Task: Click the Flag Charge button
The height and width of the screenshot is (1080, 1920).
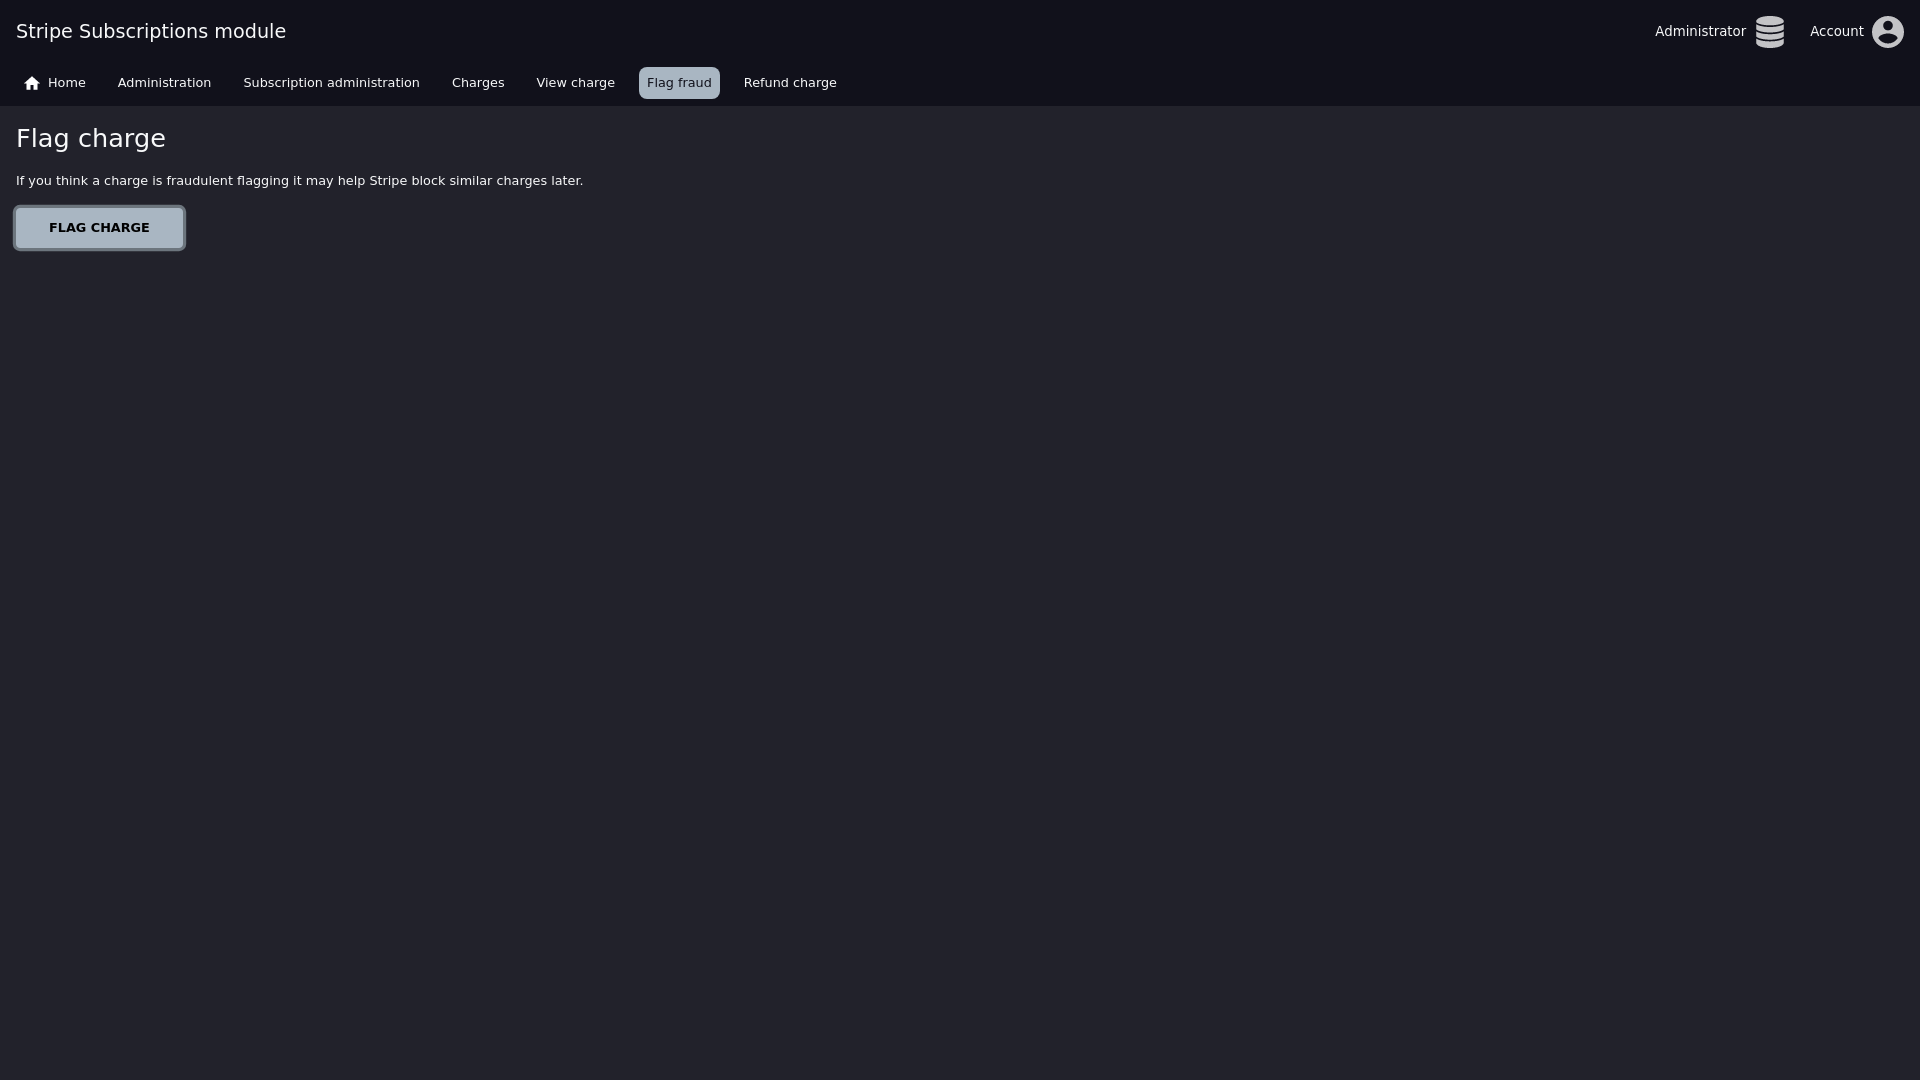Action: click(x=99, y=228)
